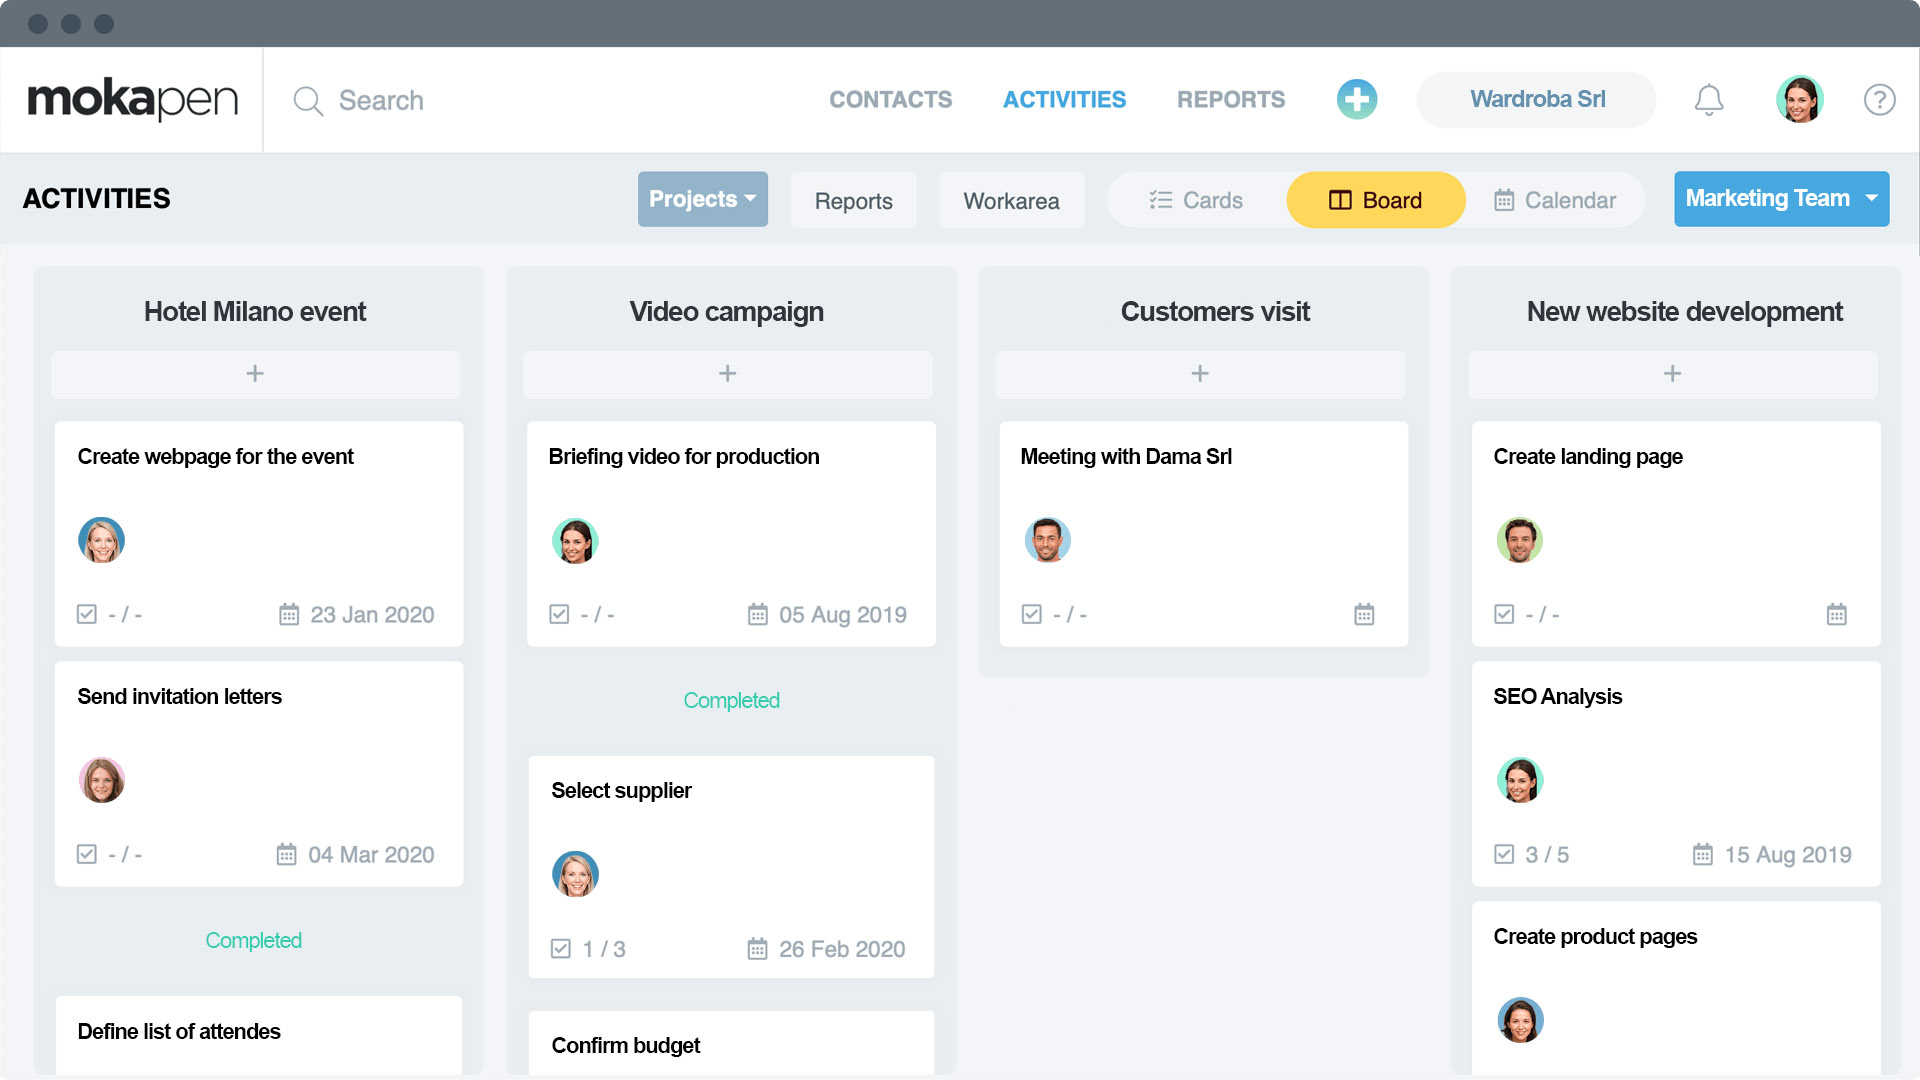Switch to the CONTACTS tab
The image size is (1920, 1080).
click(890, 100)
